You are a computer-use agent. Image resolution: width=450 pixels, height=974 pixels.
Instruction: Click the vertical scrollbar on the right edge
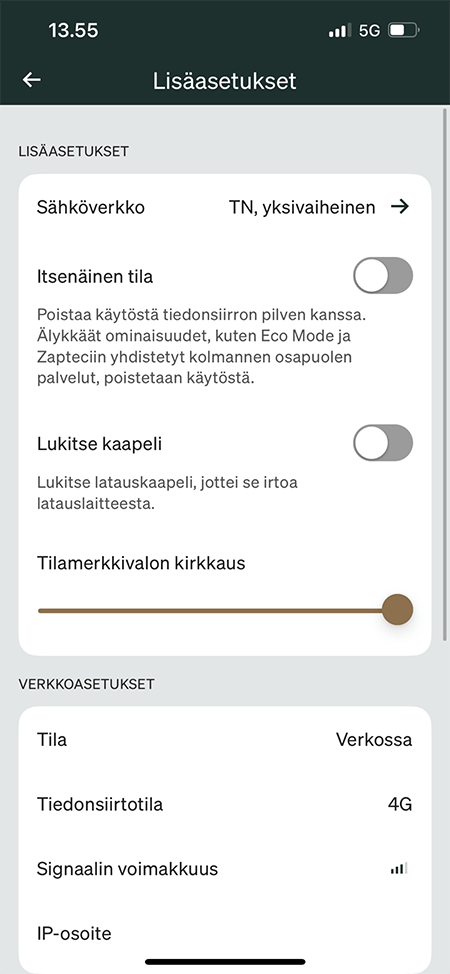tap(444, 374)
